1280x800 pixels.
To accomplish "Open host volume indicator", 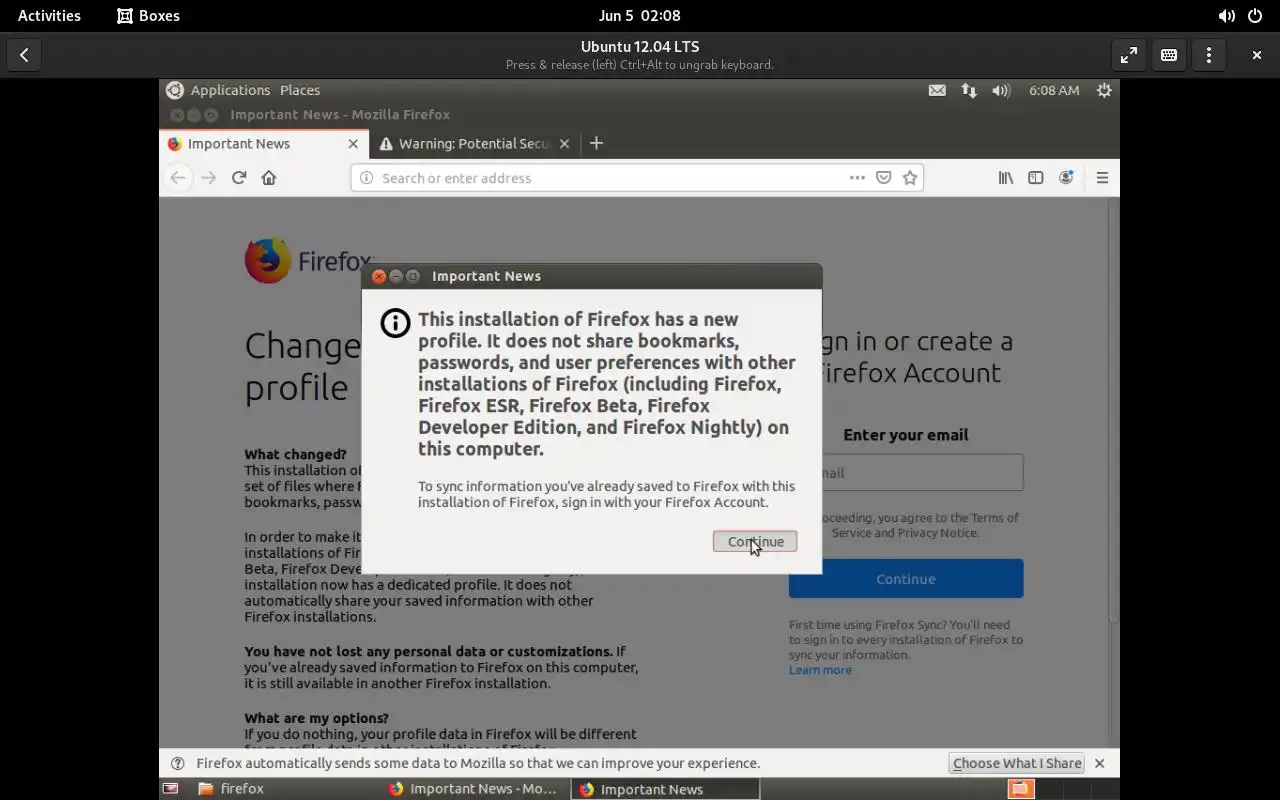I will coord(1226,15).
